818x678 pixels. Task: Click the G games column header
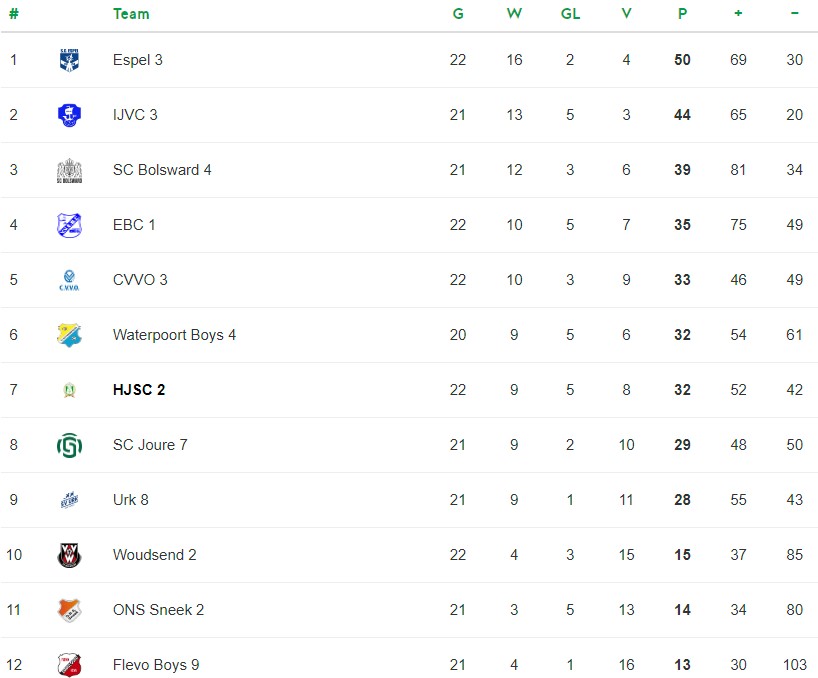coord(458,14)
